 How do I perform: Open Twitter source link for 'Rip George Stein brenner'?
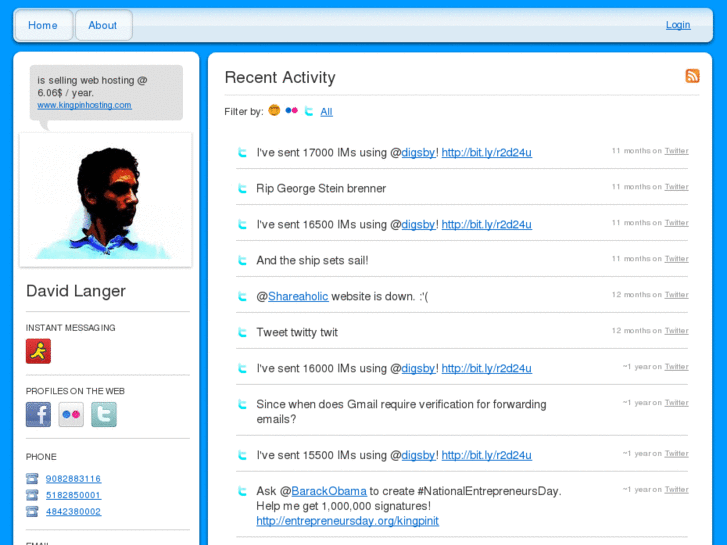tap(676, 187)
